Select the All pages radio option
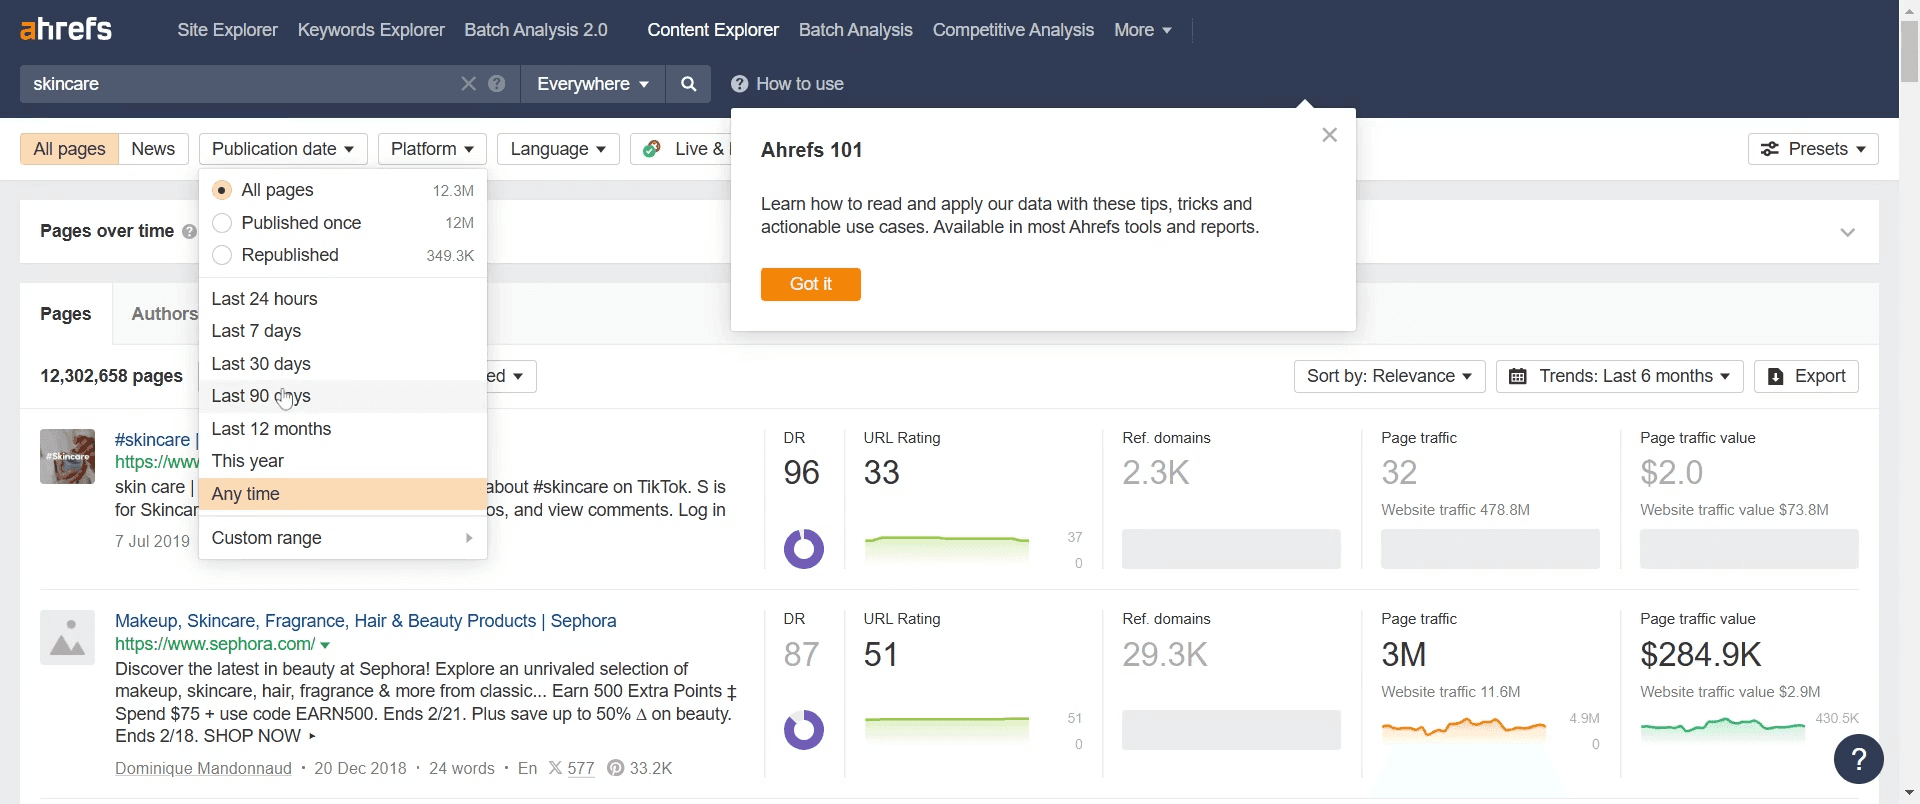This screenshot has width=1920, height=804. [222, 190]
